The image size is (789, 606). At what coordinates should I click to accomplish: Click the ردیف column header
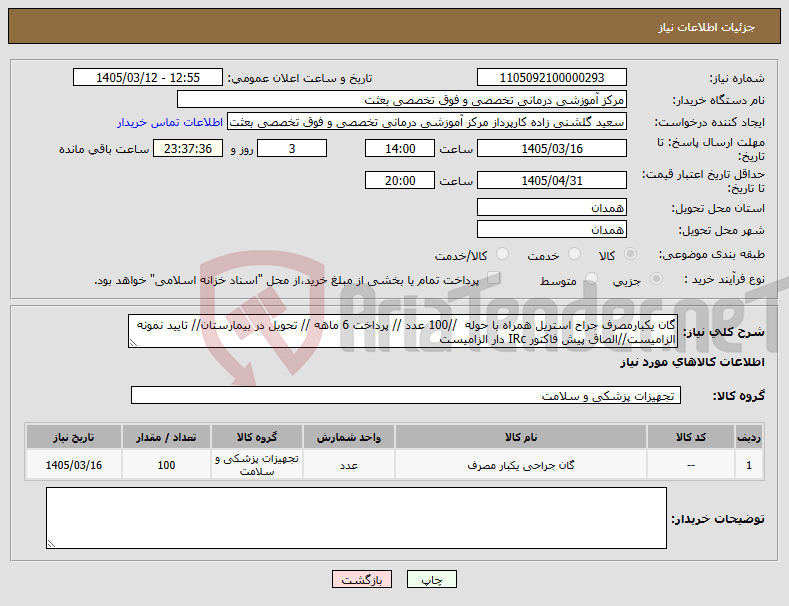(x=749, y=437)
